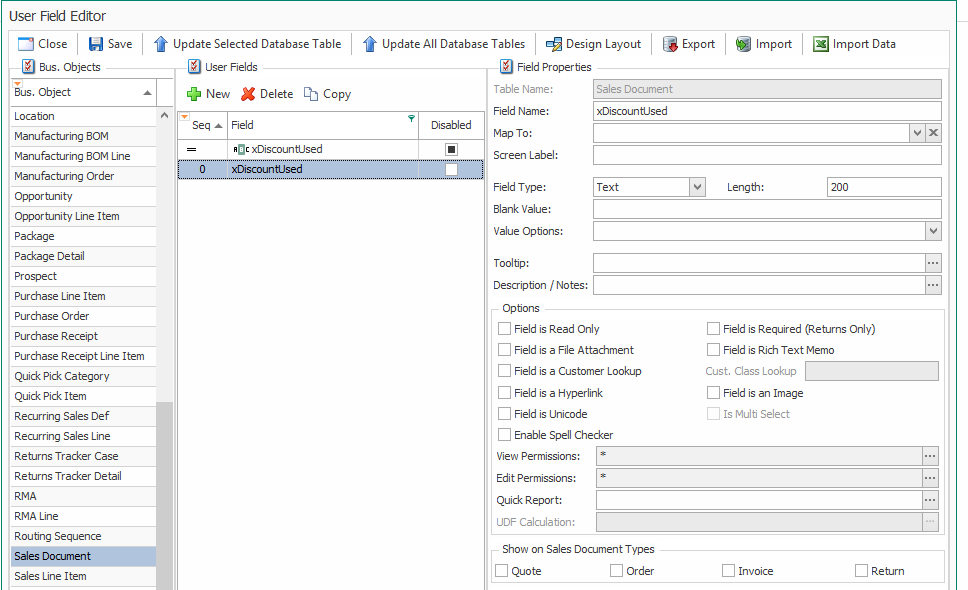Click the Screen Label input field
968x590 pixels.
[x=766, y=155]
